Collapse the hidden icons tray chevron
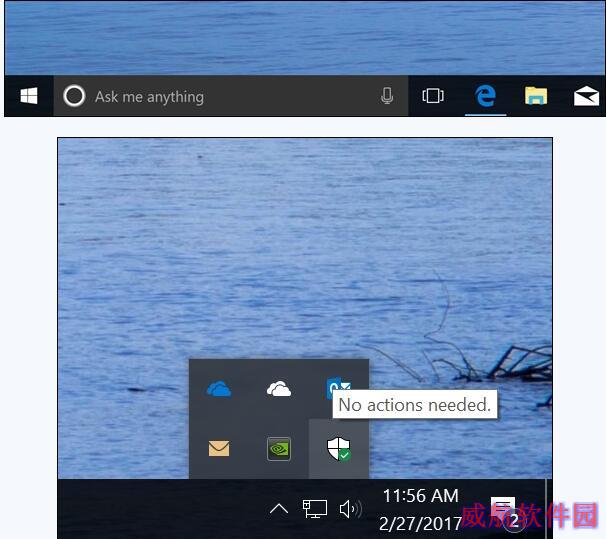 click(279, 509)
